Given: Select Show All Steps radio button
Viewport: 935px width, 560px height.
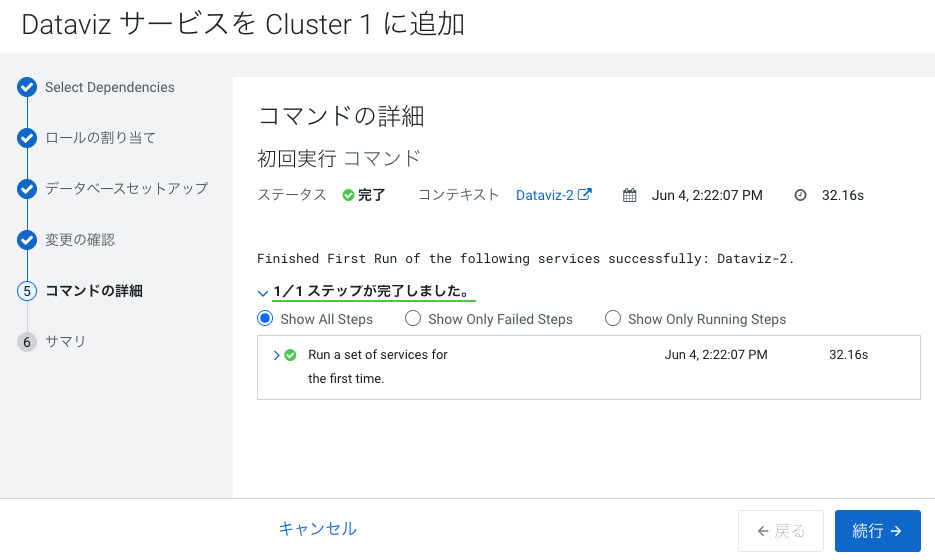Looking at the screenshot, I should 265,318.
